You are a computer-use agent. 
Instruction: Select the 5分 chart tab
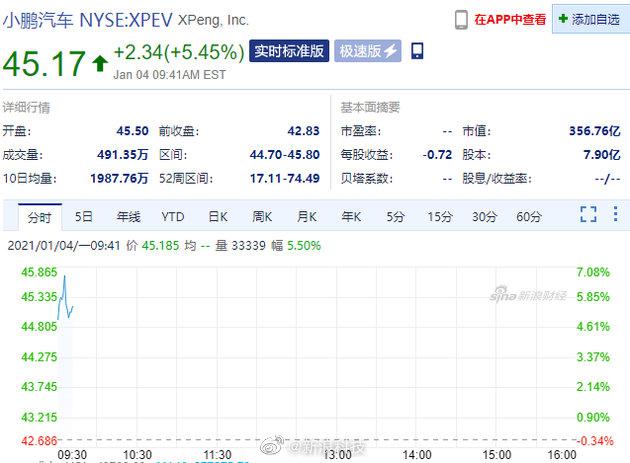tap(395, 217)
